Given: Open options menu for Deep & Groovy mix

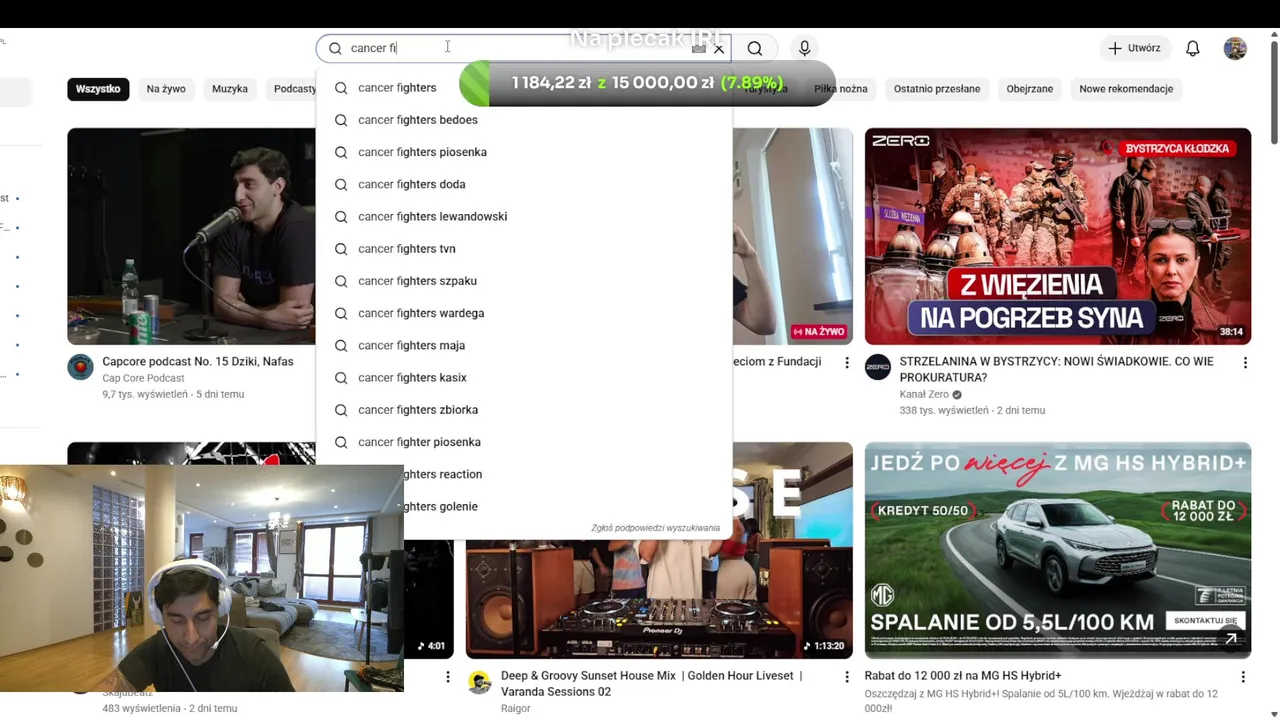Looking at the screenshot, I should 847,677.
